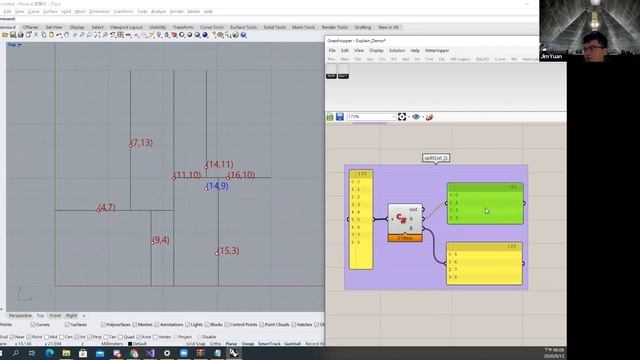
Task: Toggle Grasshopper preview eye icon
Action: 416,117
